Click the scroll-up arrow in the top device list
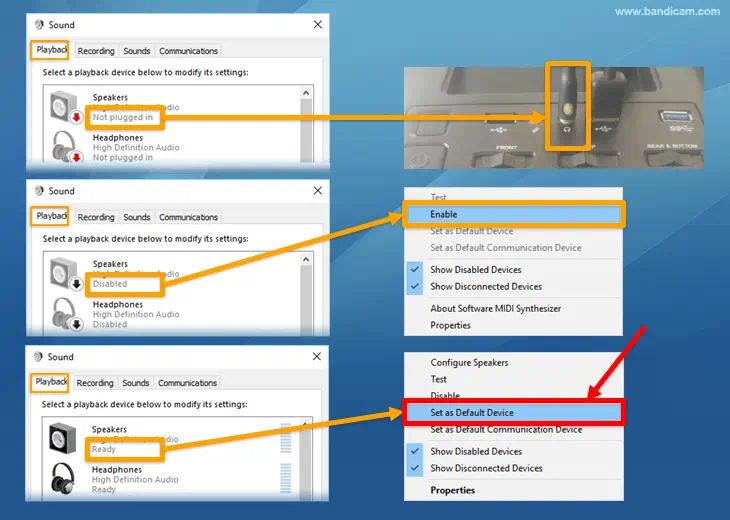 pyautogui.click(x=307, y=93)
